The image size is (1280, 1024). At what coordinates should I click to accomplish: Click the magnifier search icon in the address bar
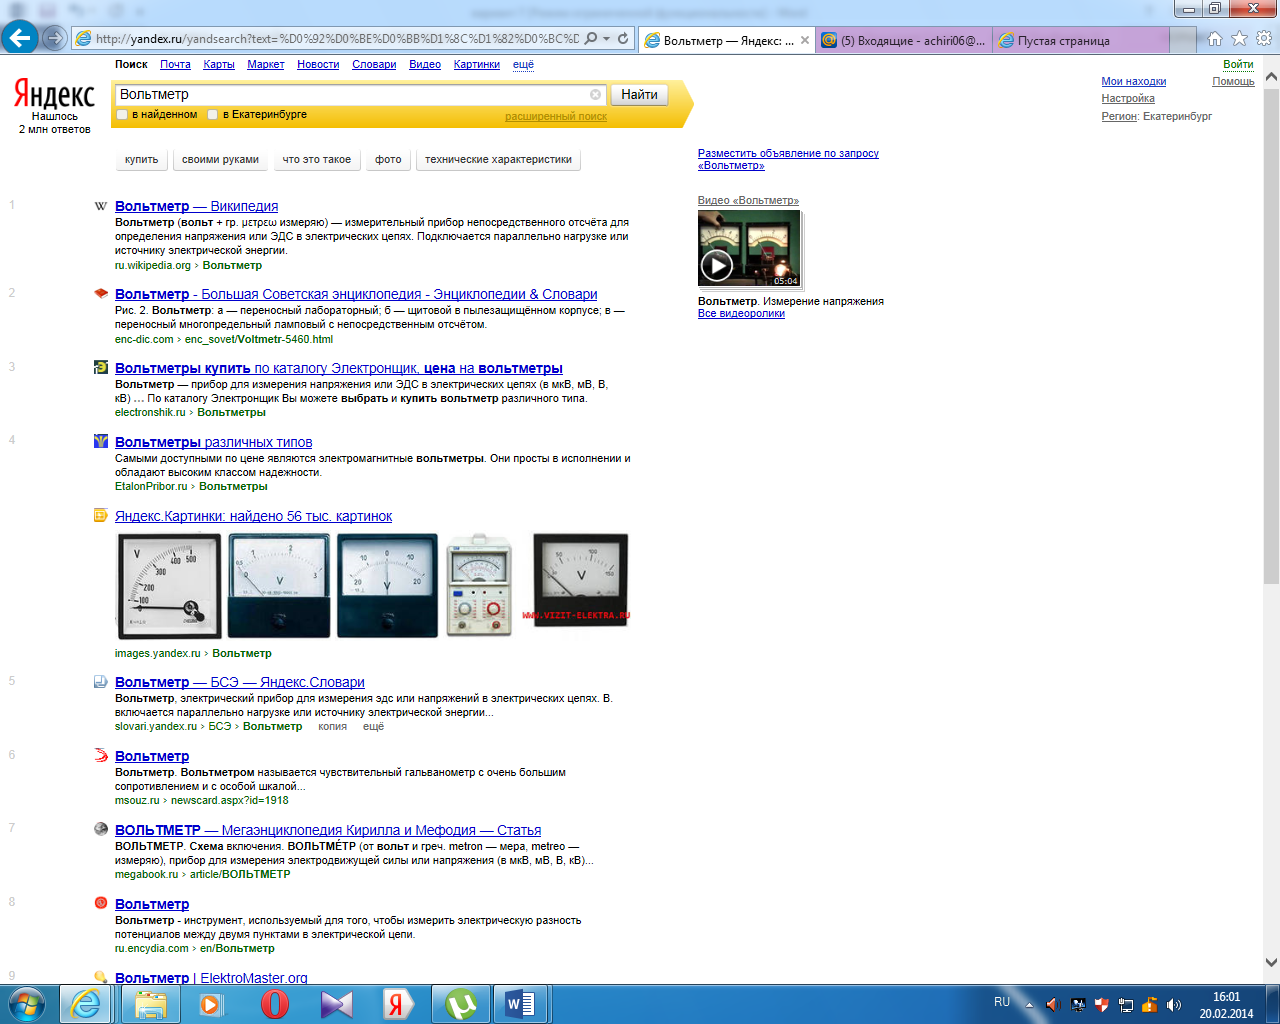(591, 39)
